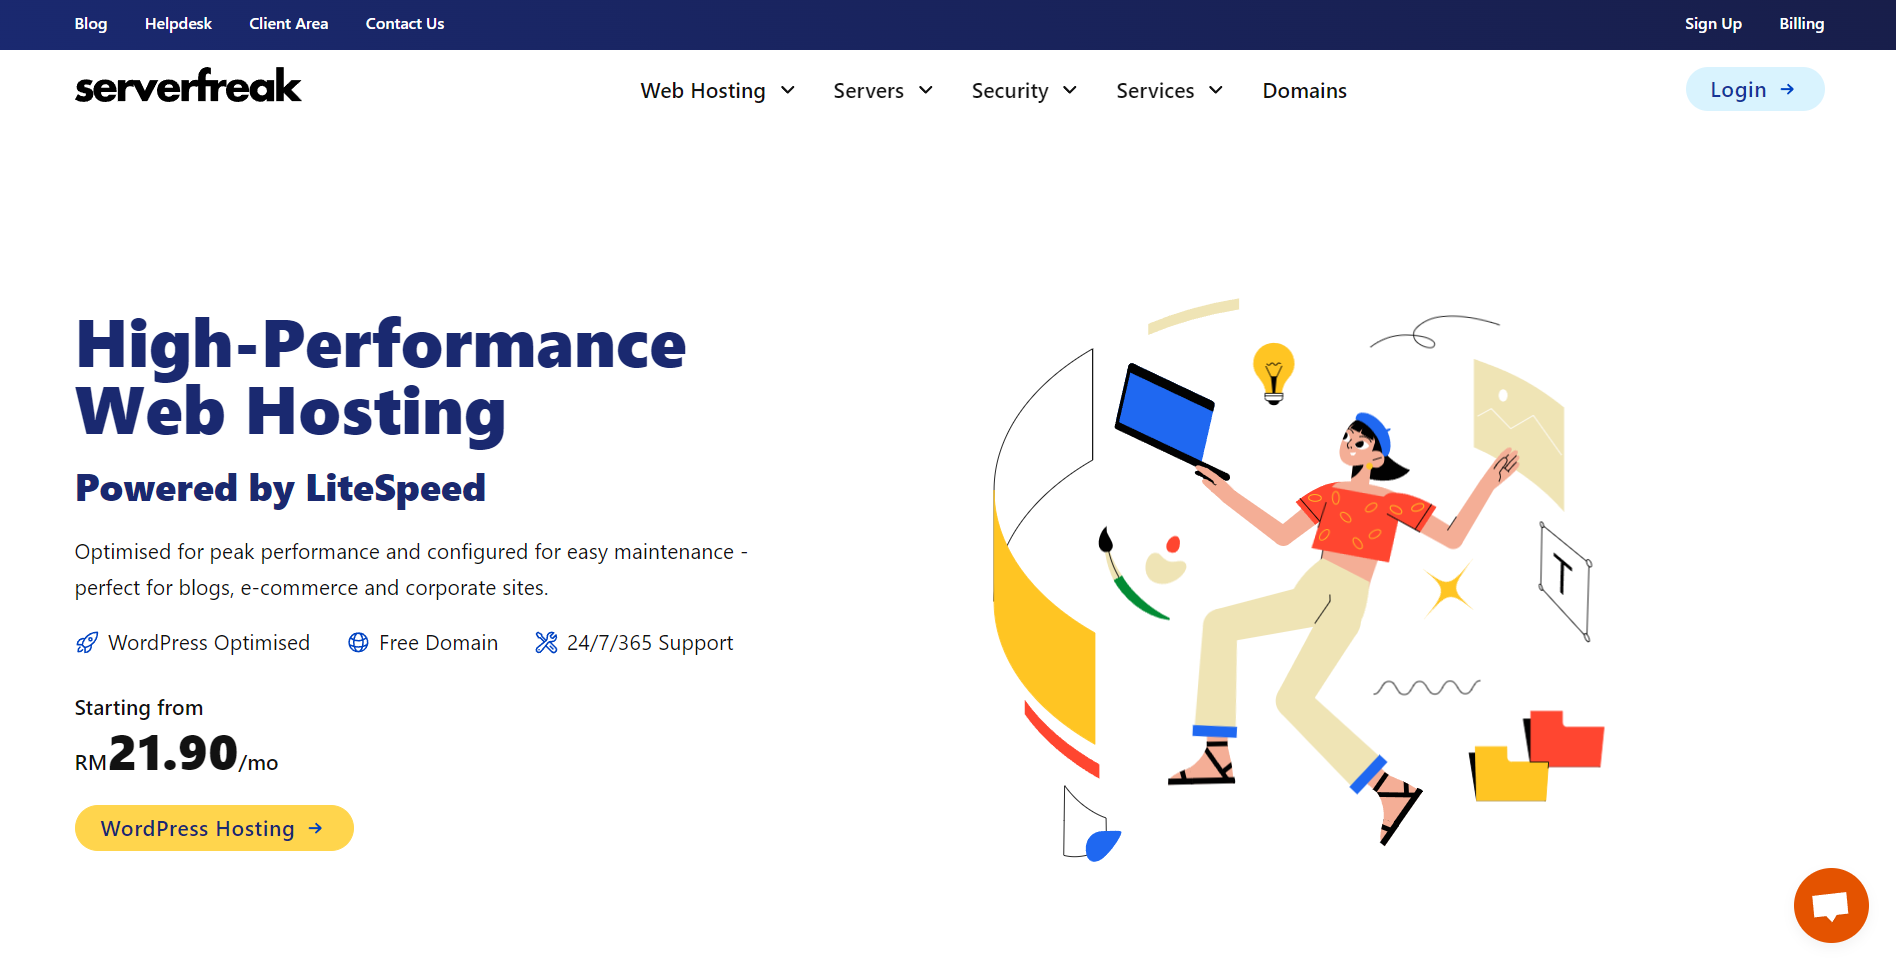Visit the Helpdesk link

(178, 24)
